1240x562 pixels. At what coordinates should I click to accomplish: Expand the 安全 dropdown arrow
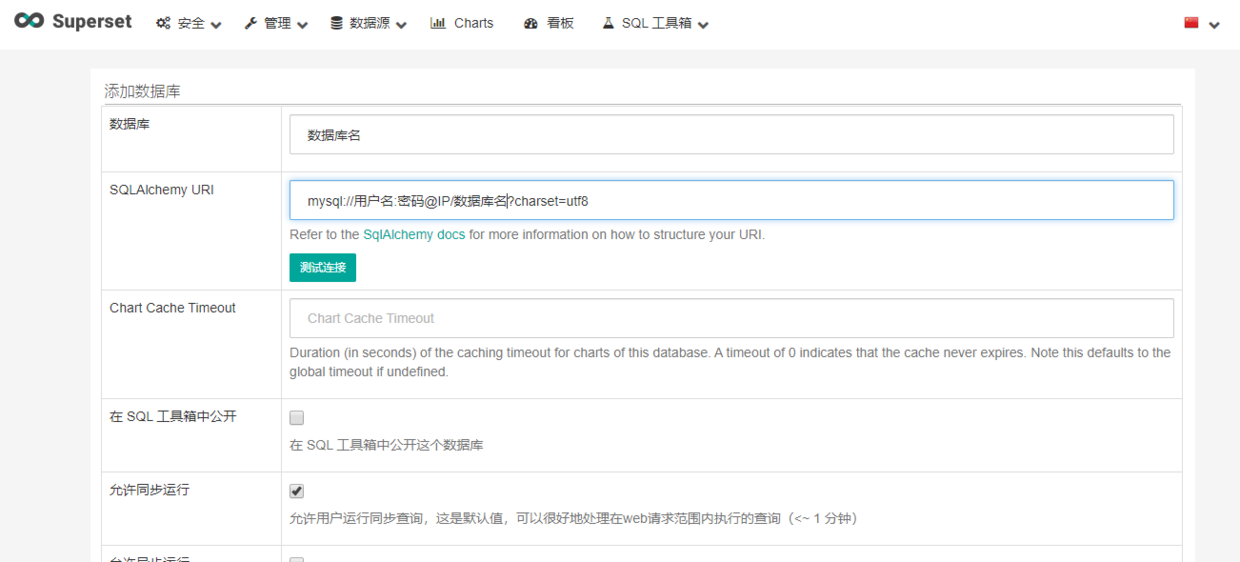point(216,25)
